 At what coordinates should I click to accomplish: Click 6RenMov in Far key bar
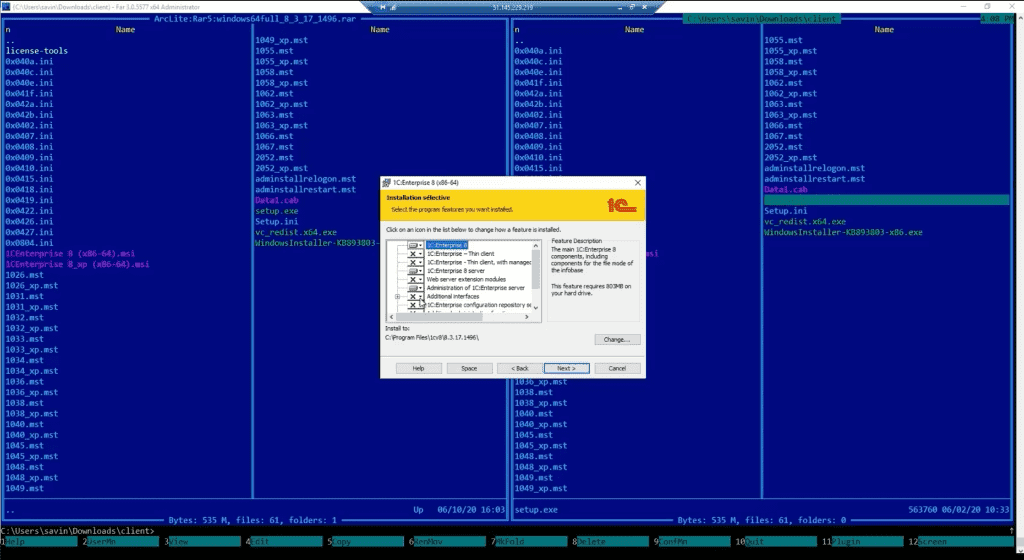447,542
